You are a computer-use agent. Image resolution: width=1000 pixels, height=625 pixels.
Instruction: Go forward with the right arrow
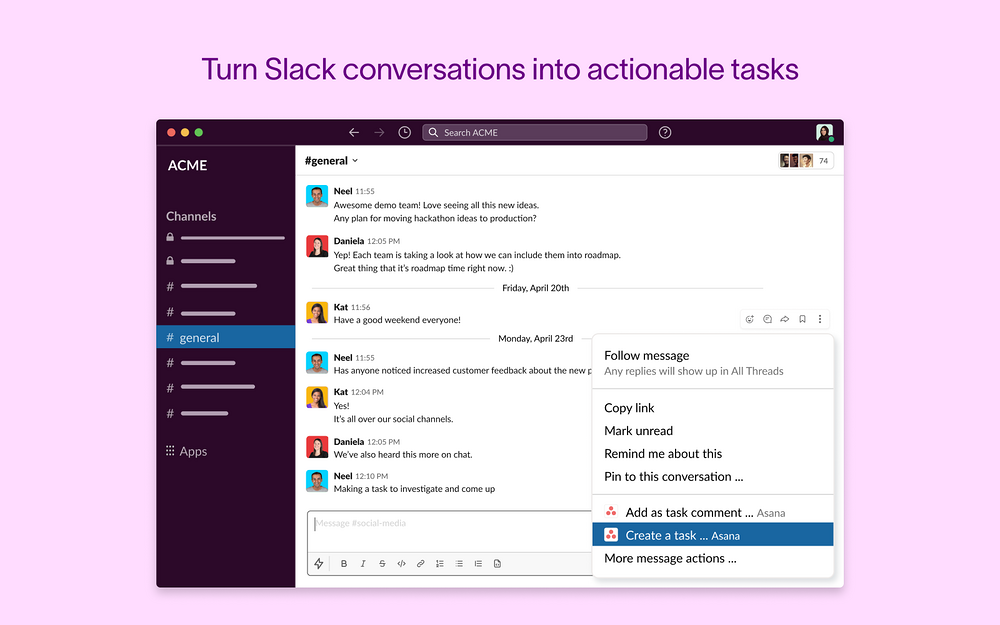379,132
